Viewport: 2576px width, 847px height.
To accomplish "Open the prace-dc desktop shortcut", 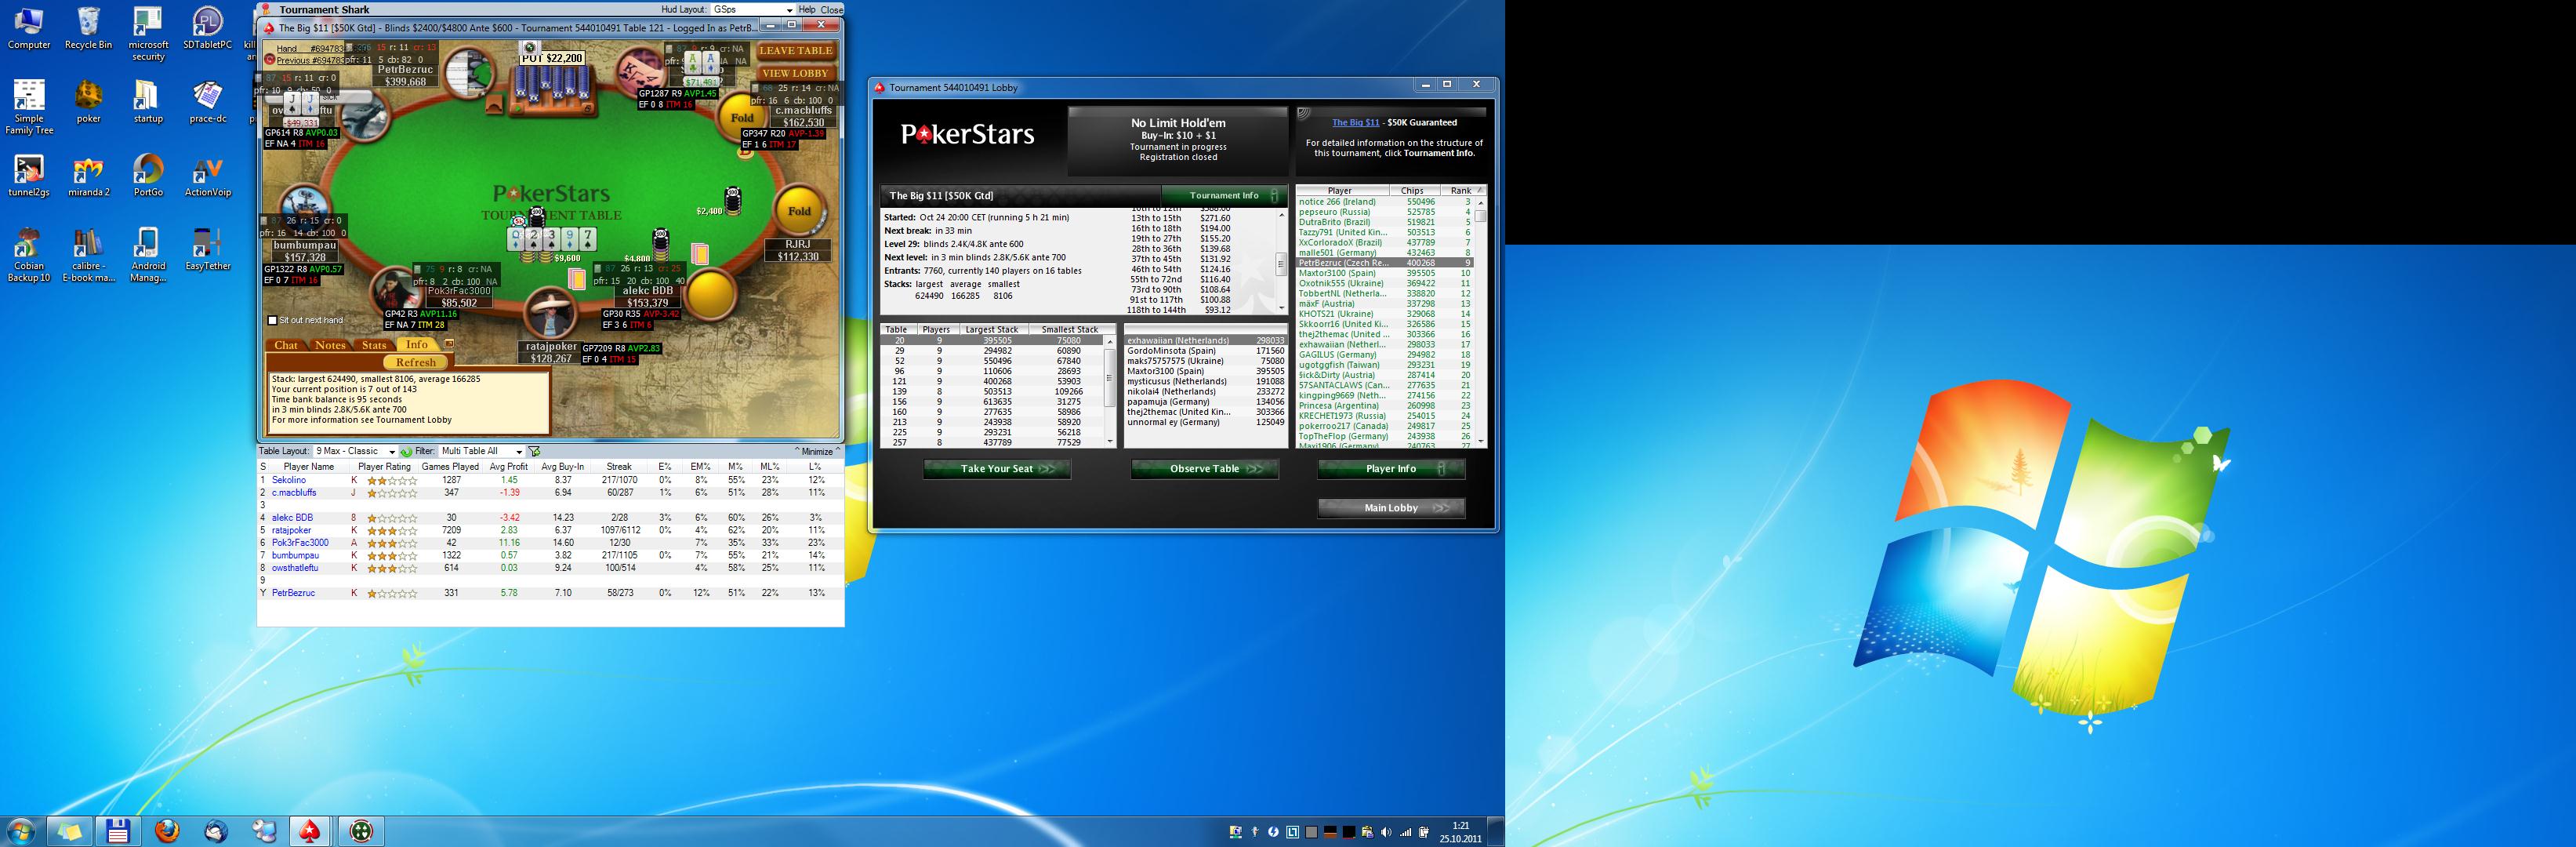I will pos(208,101).
